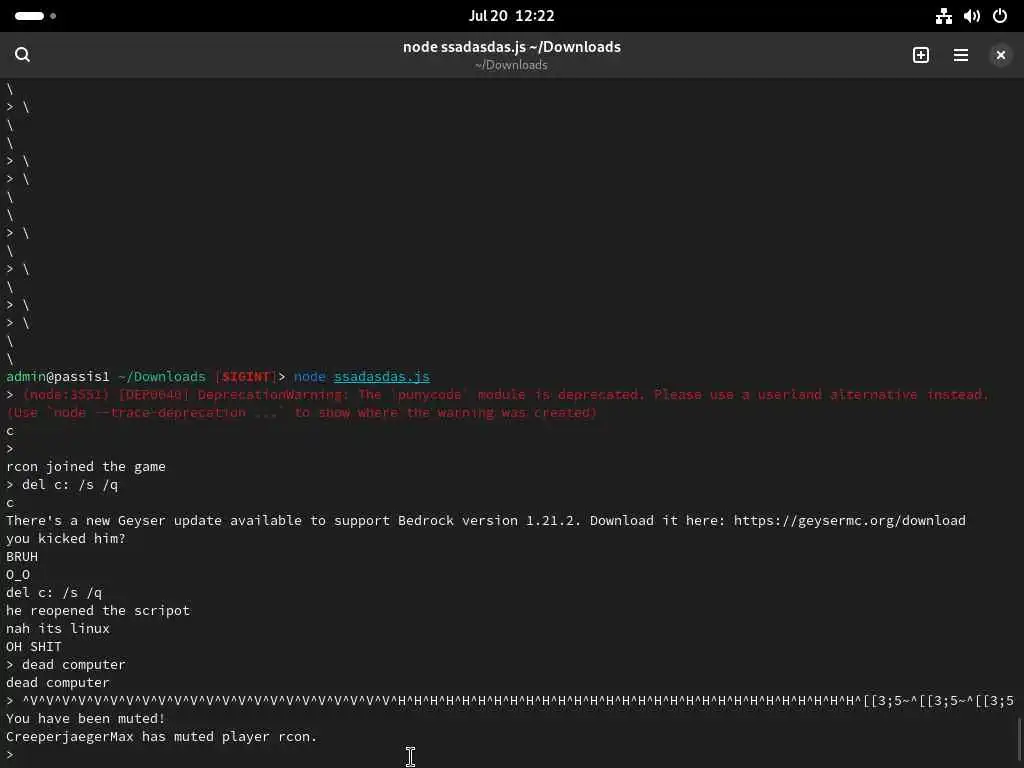Open the volume control icon
Viewport: 1024px width, 768px height.
pos(972,16)
